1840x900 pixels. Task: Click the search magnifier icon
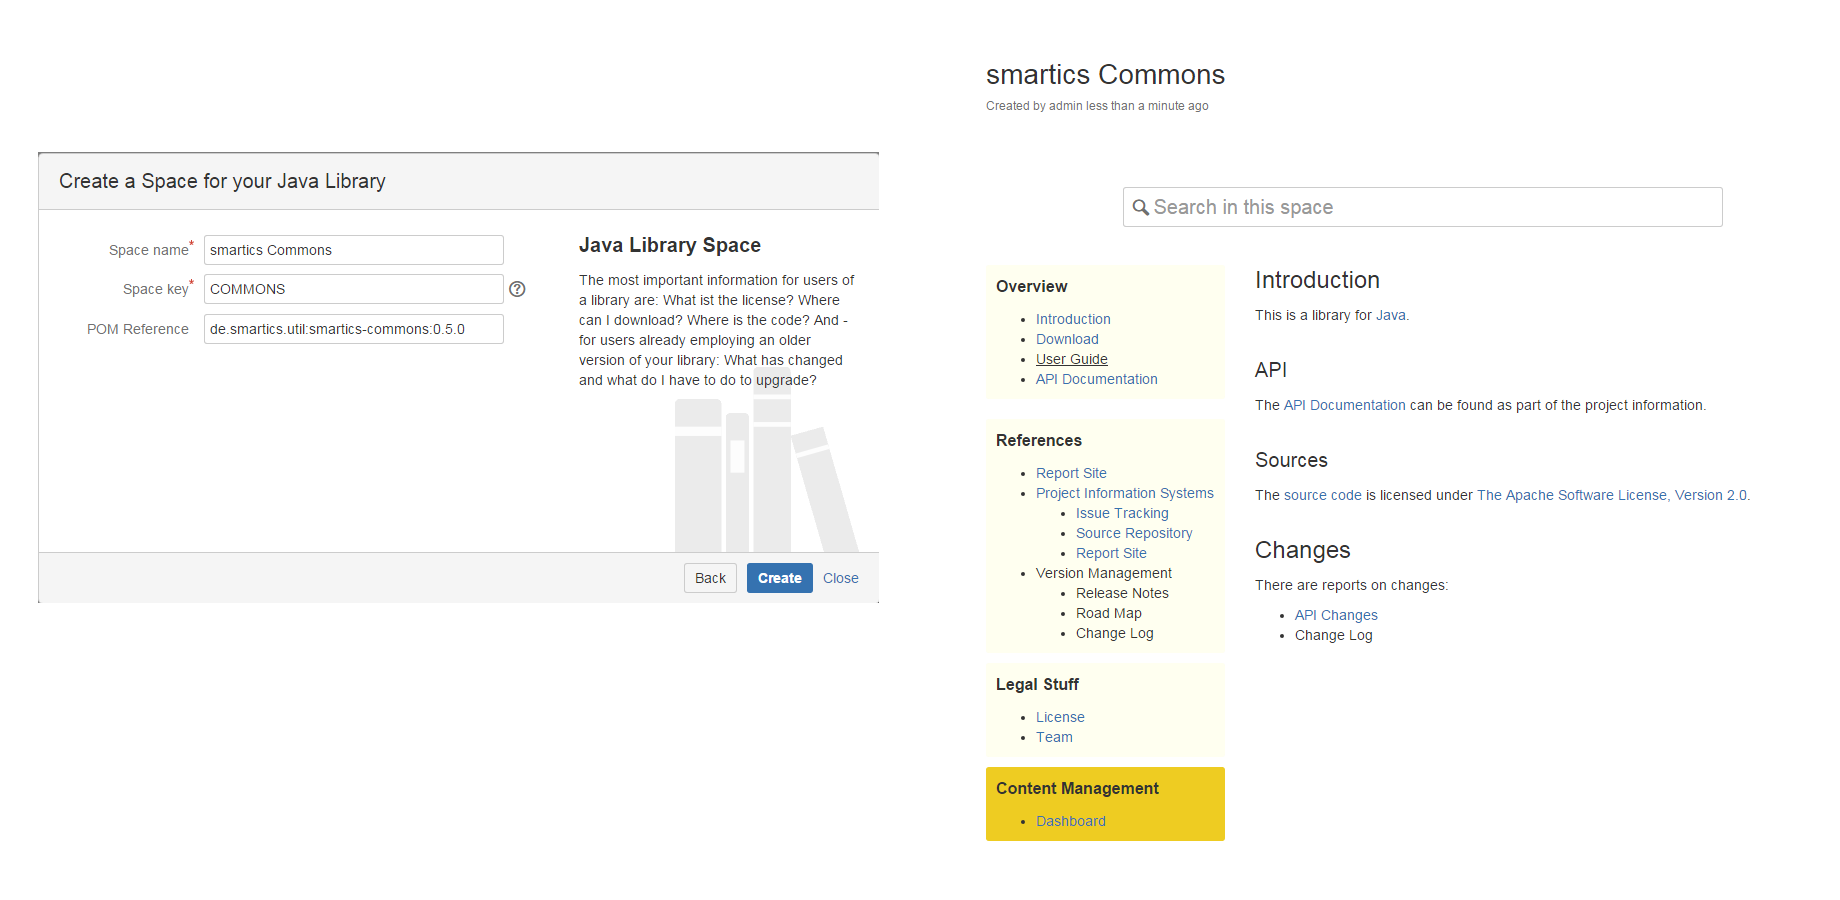pos(1140,207)
